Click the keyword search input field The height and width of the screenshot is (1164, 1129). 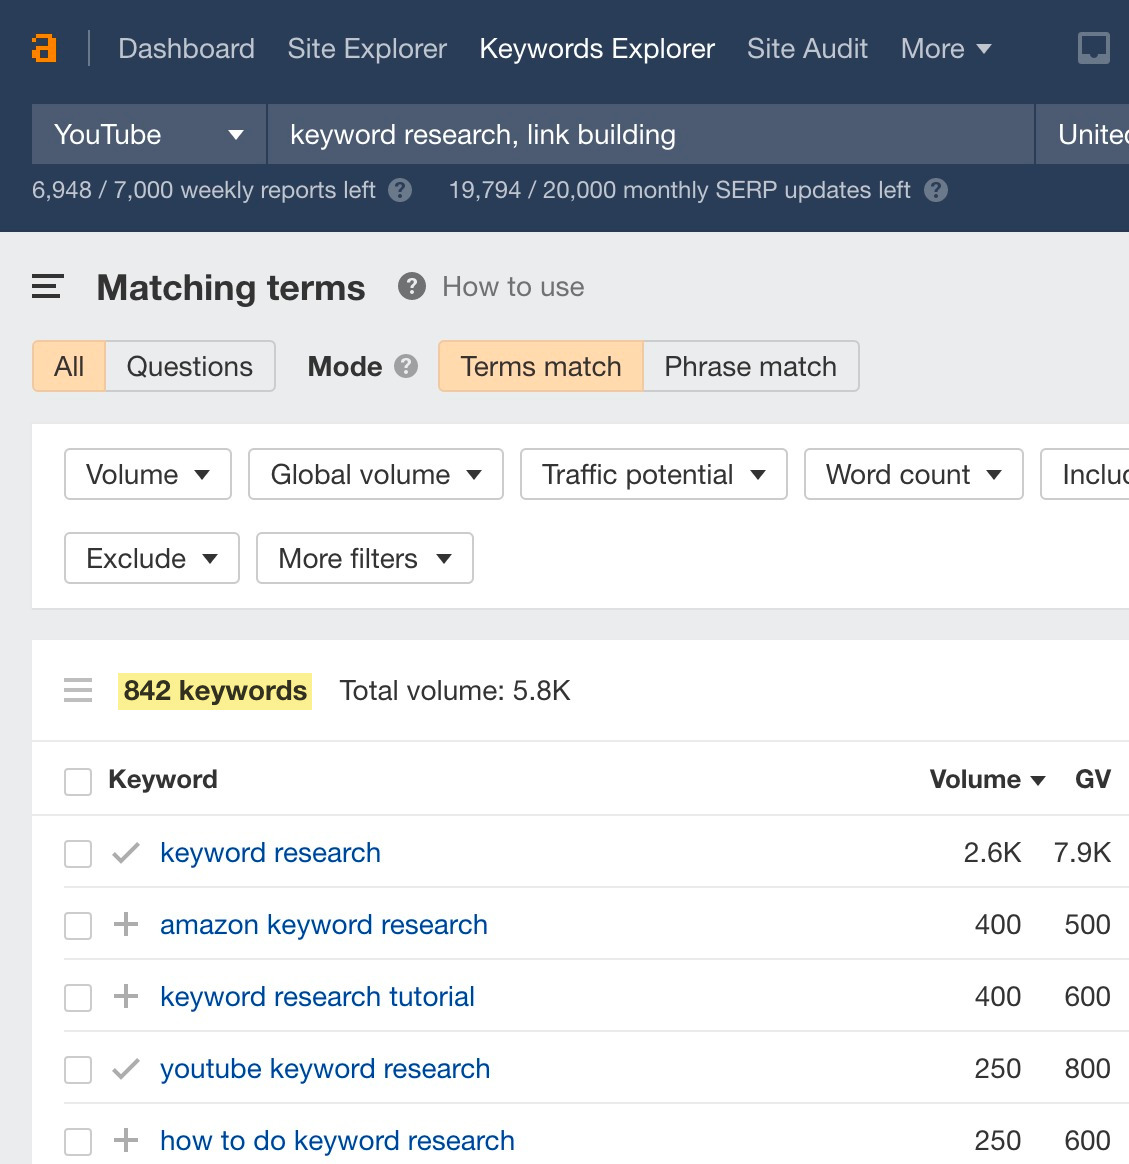click(650, 135)
